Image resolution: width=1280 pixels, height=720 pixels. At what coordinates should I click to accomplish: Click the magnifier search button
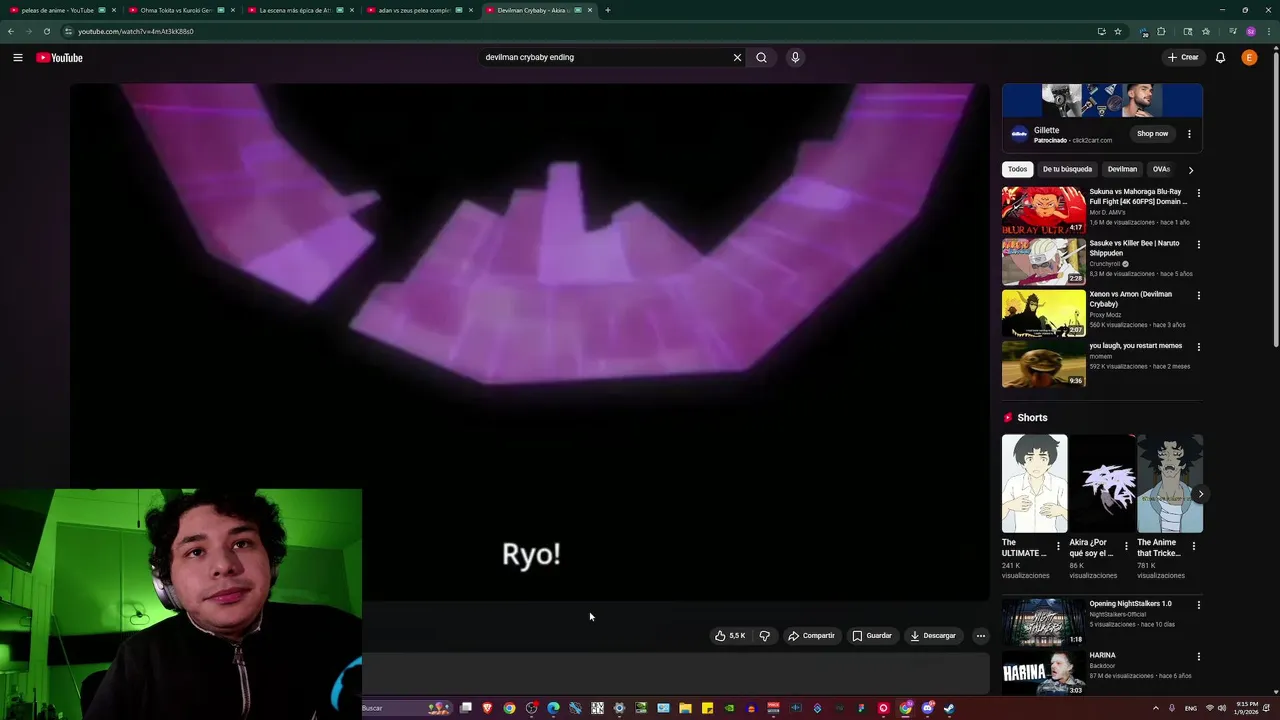tap(761, 58)
